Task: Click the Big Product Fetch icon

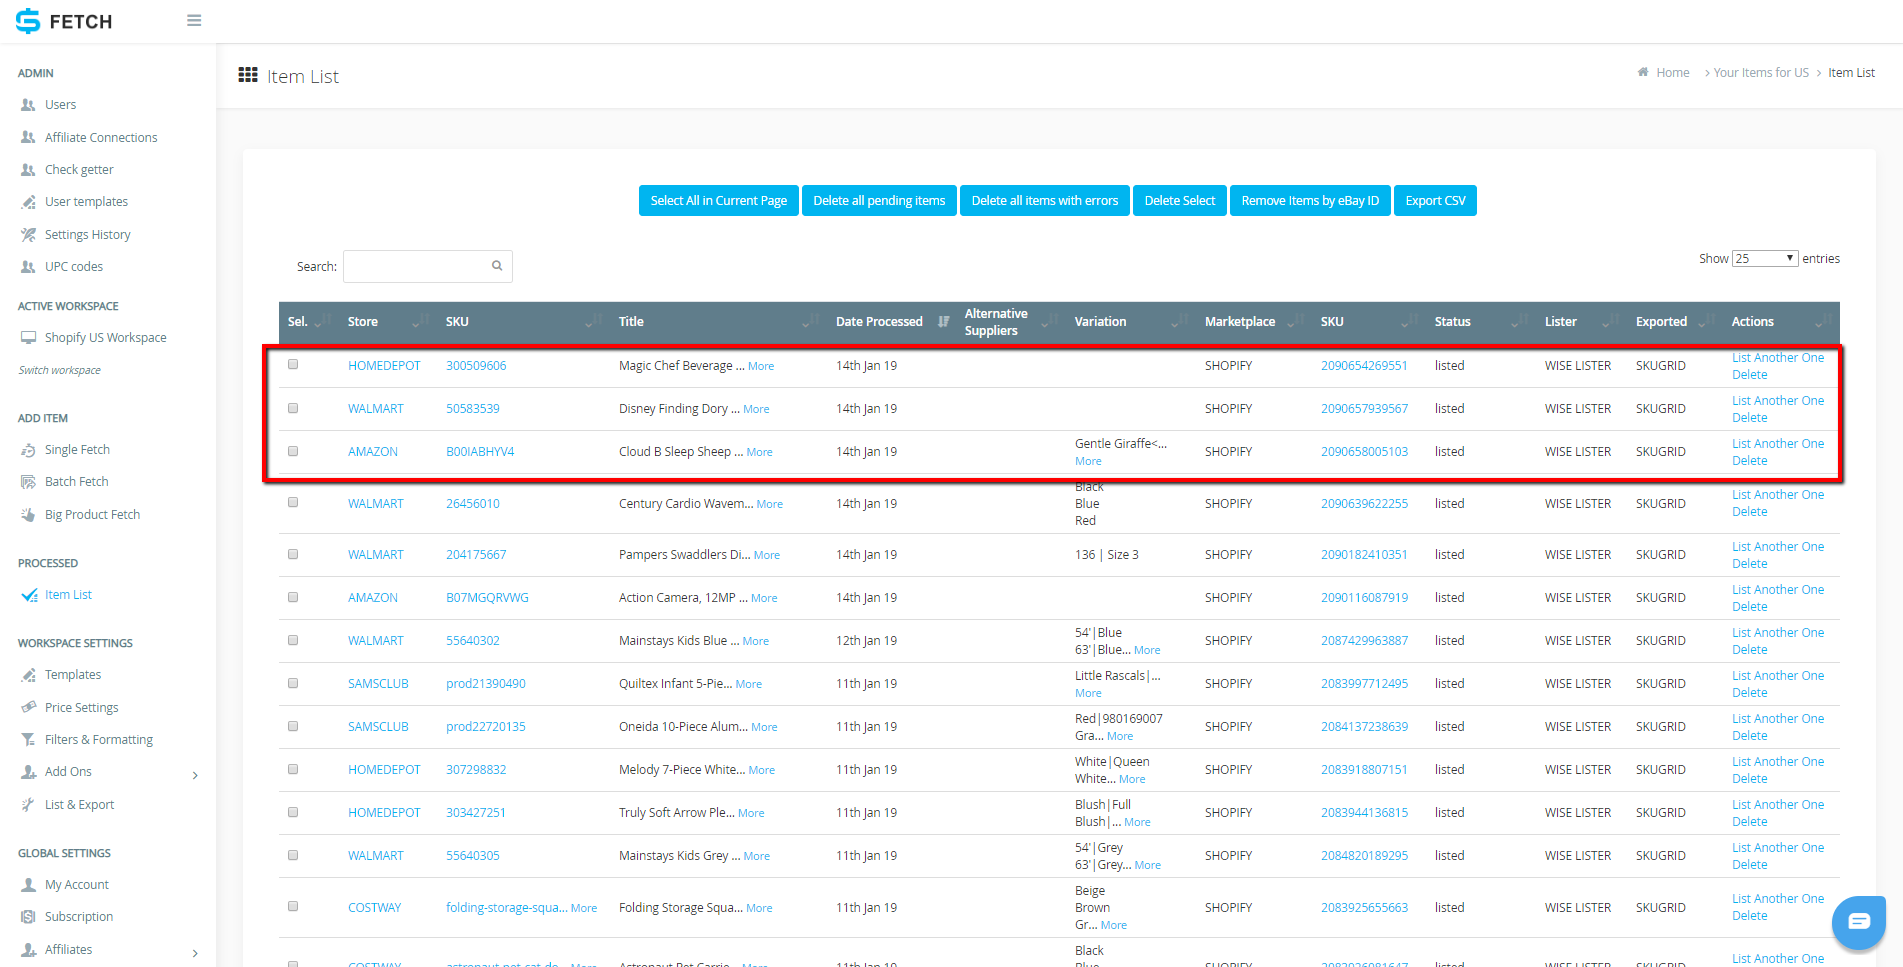Action: coord(28,515)
